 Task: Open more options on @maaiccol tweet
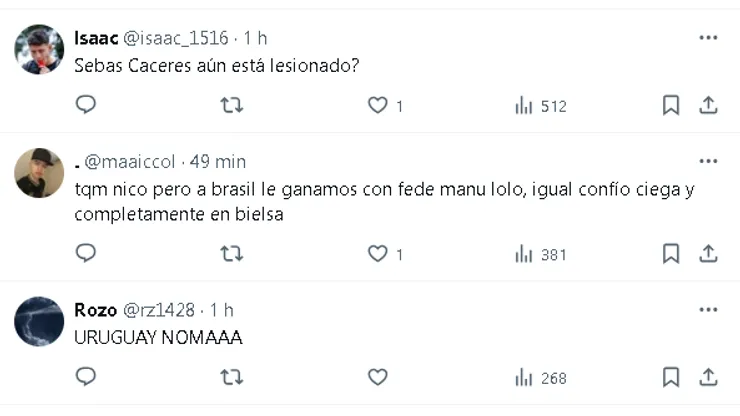pyautogui.click(x=708, y=161)
